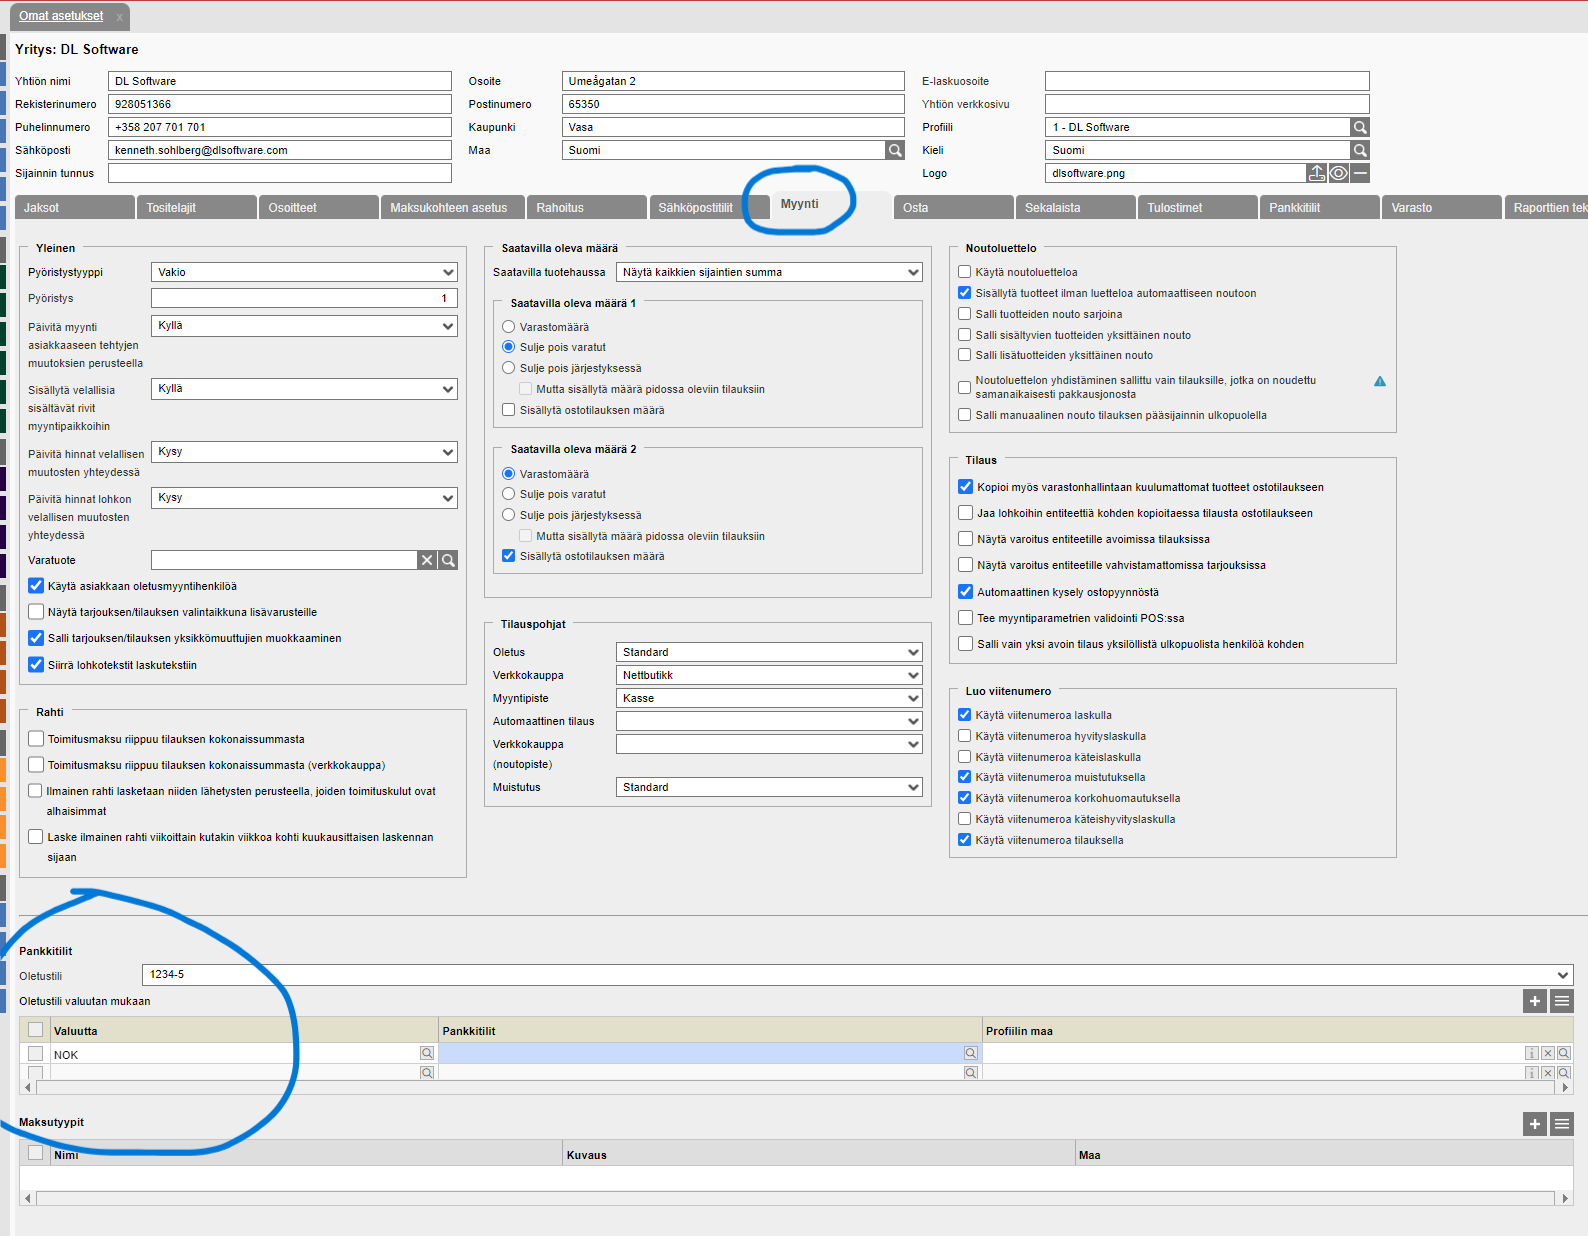Click the Sähköposti input field

coord(280,150)
